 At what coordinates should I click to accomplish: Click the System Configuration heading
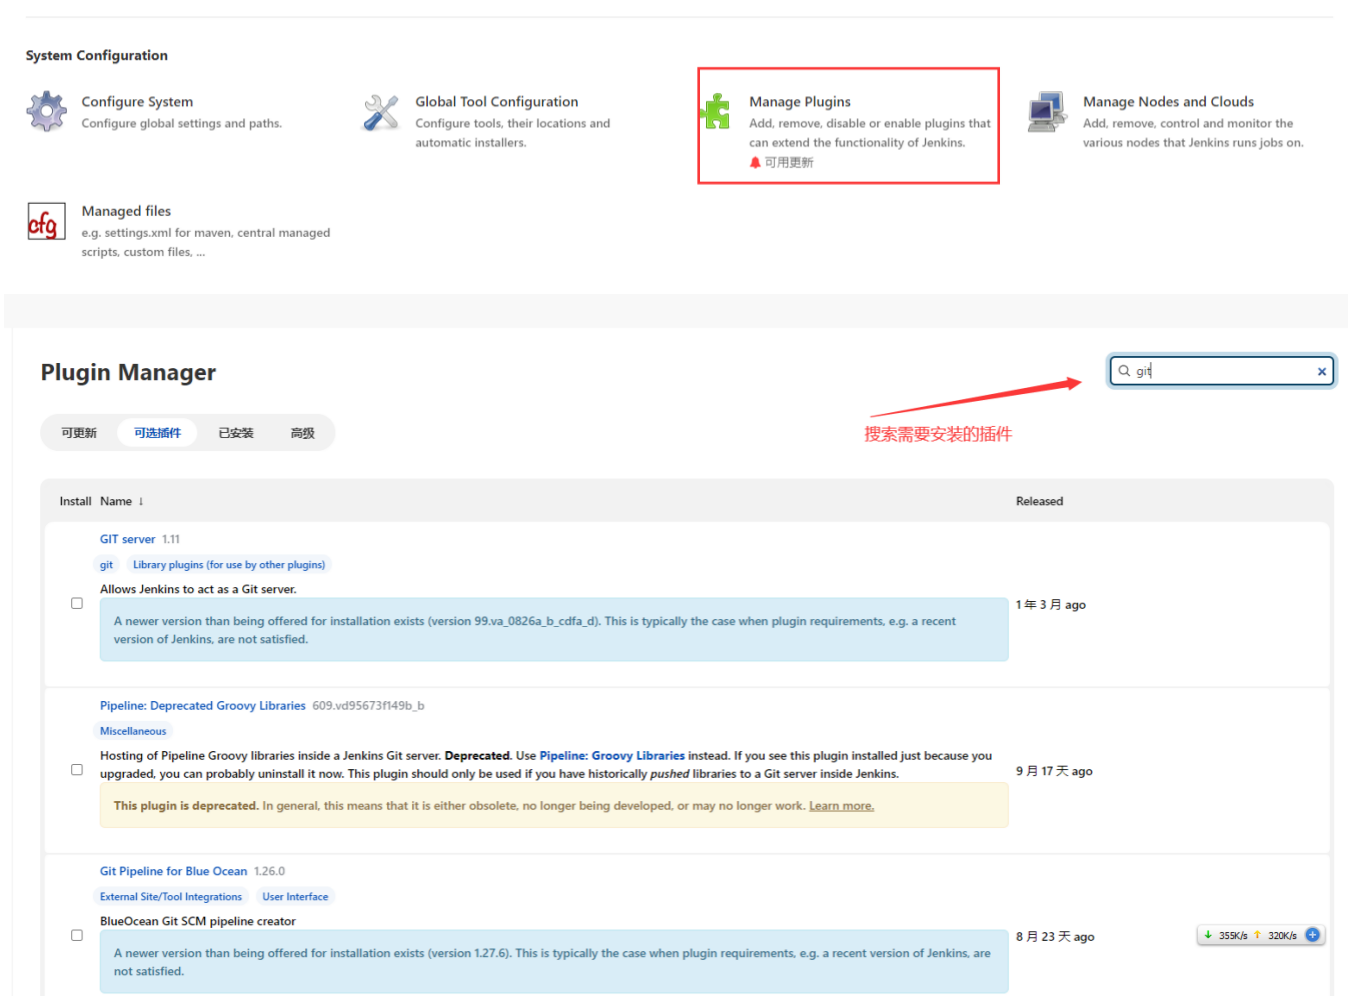pyautogui.click(x=96, y=55)
